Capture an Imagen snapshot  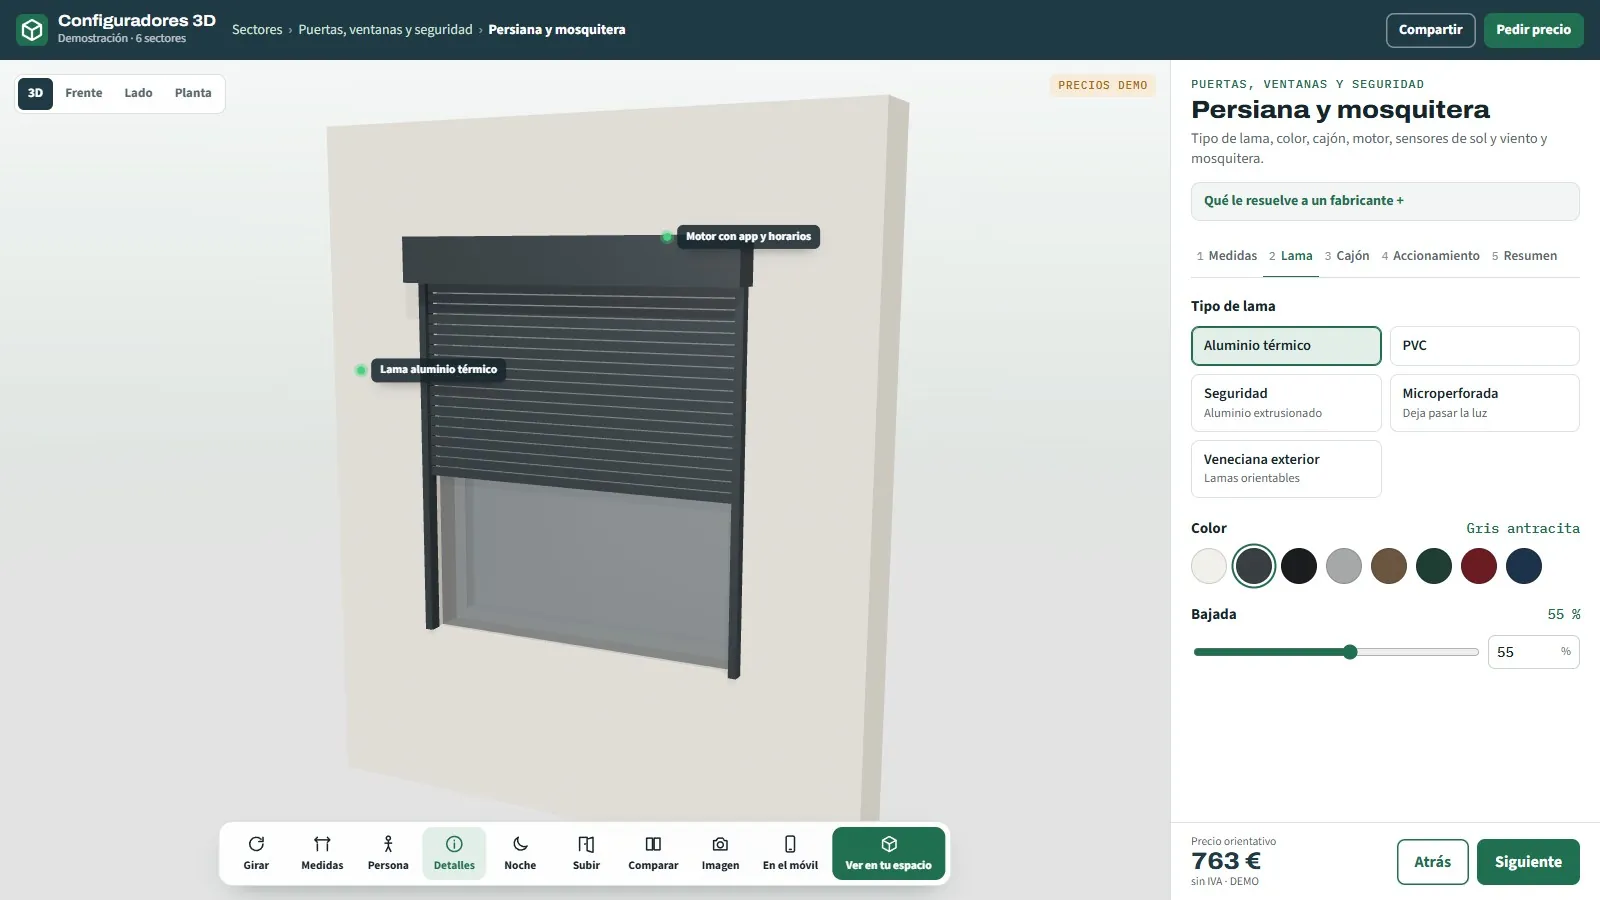click(x=720, y=853)
